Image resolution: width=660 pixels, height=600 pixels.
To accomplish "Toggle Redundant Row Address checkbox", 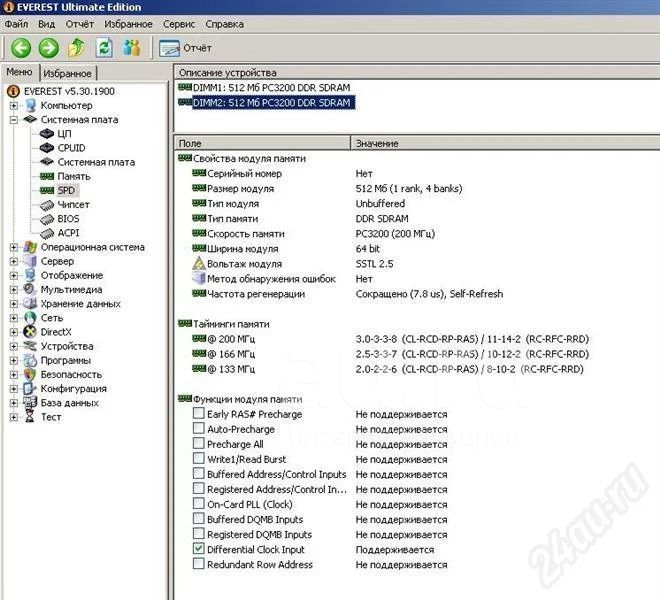I will click(198, 564).
